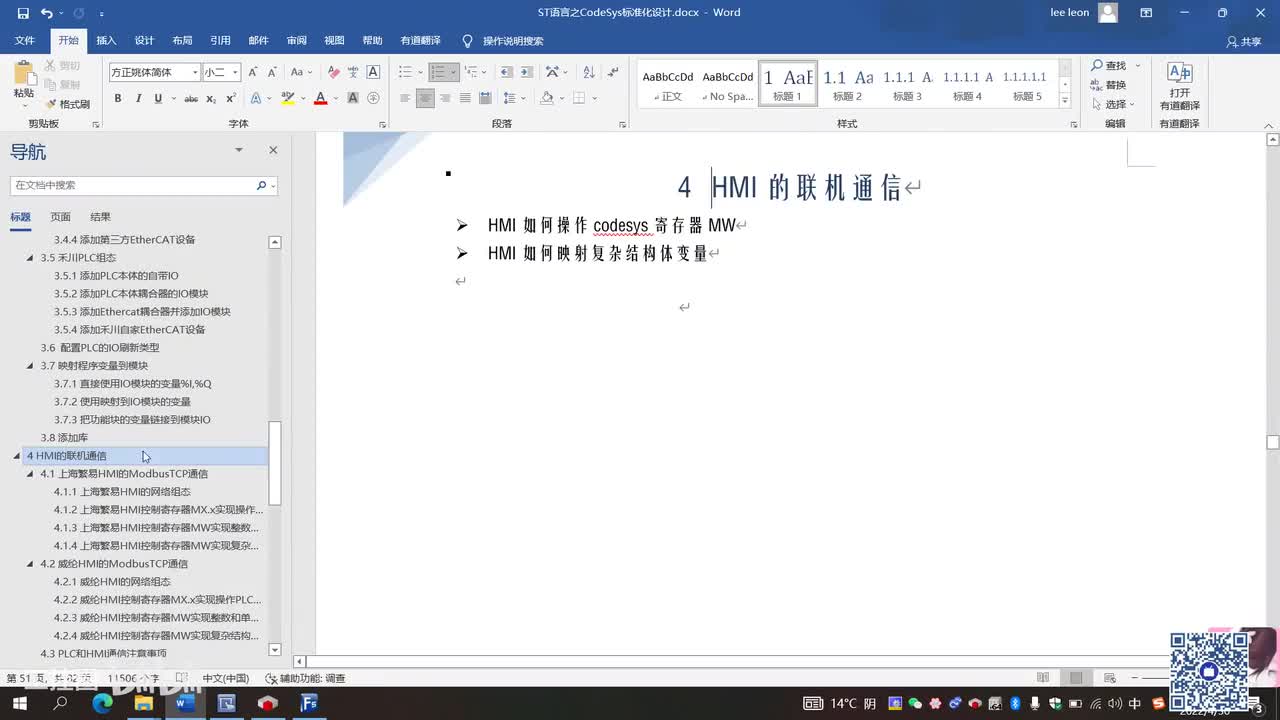Open the 文件 menu
Viewport: 1280px width, 720px height.
tap(25, 41)
